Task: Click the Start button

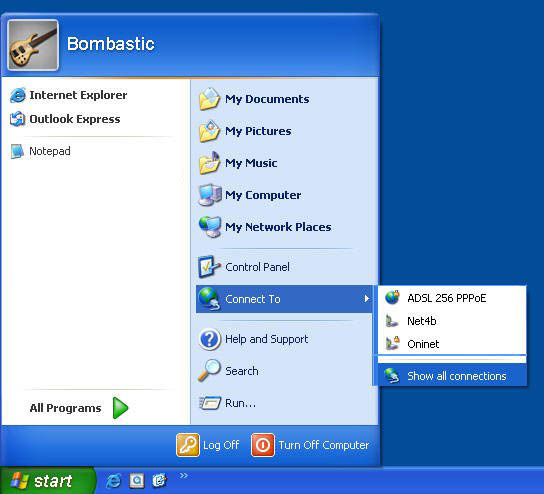Action: coord(48,480)
